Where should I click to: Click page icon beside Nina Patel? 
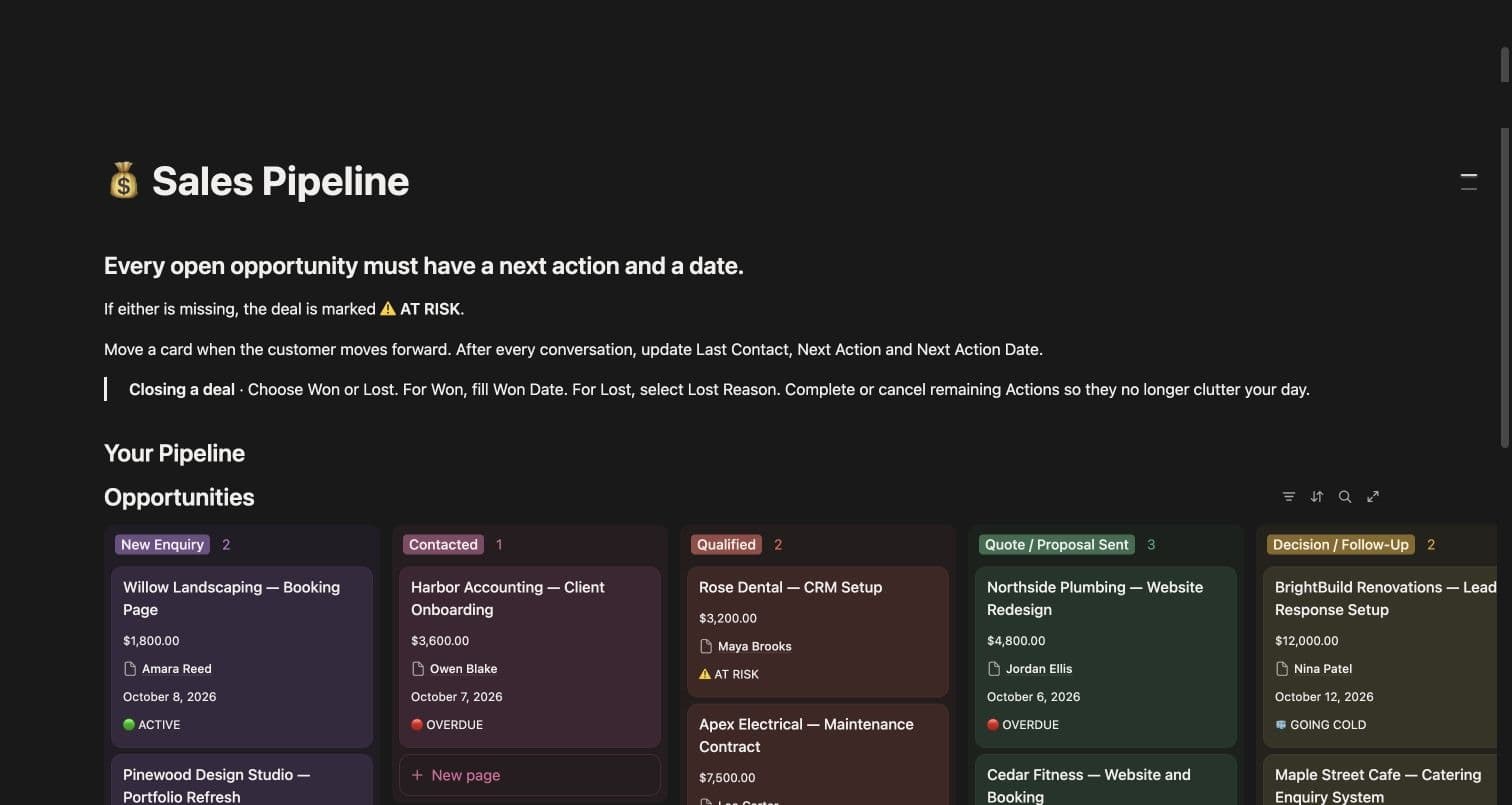(x=1282, y=669)
